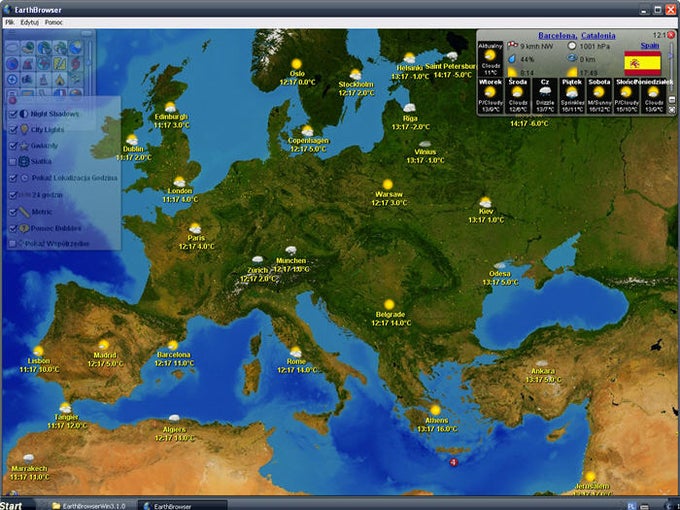Select the Środa forecast tile

(x=517, y=95)
